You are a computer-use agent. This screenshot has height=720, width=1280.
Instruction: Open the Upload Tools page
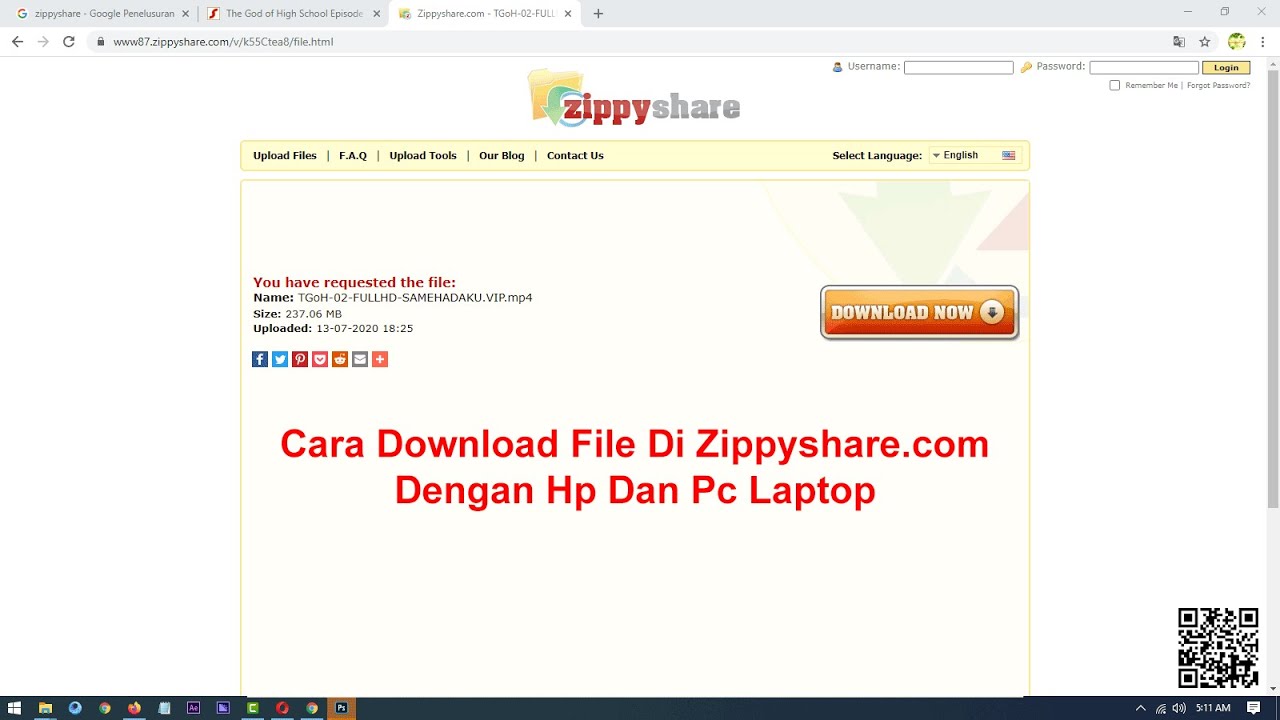tap(423, 156)
